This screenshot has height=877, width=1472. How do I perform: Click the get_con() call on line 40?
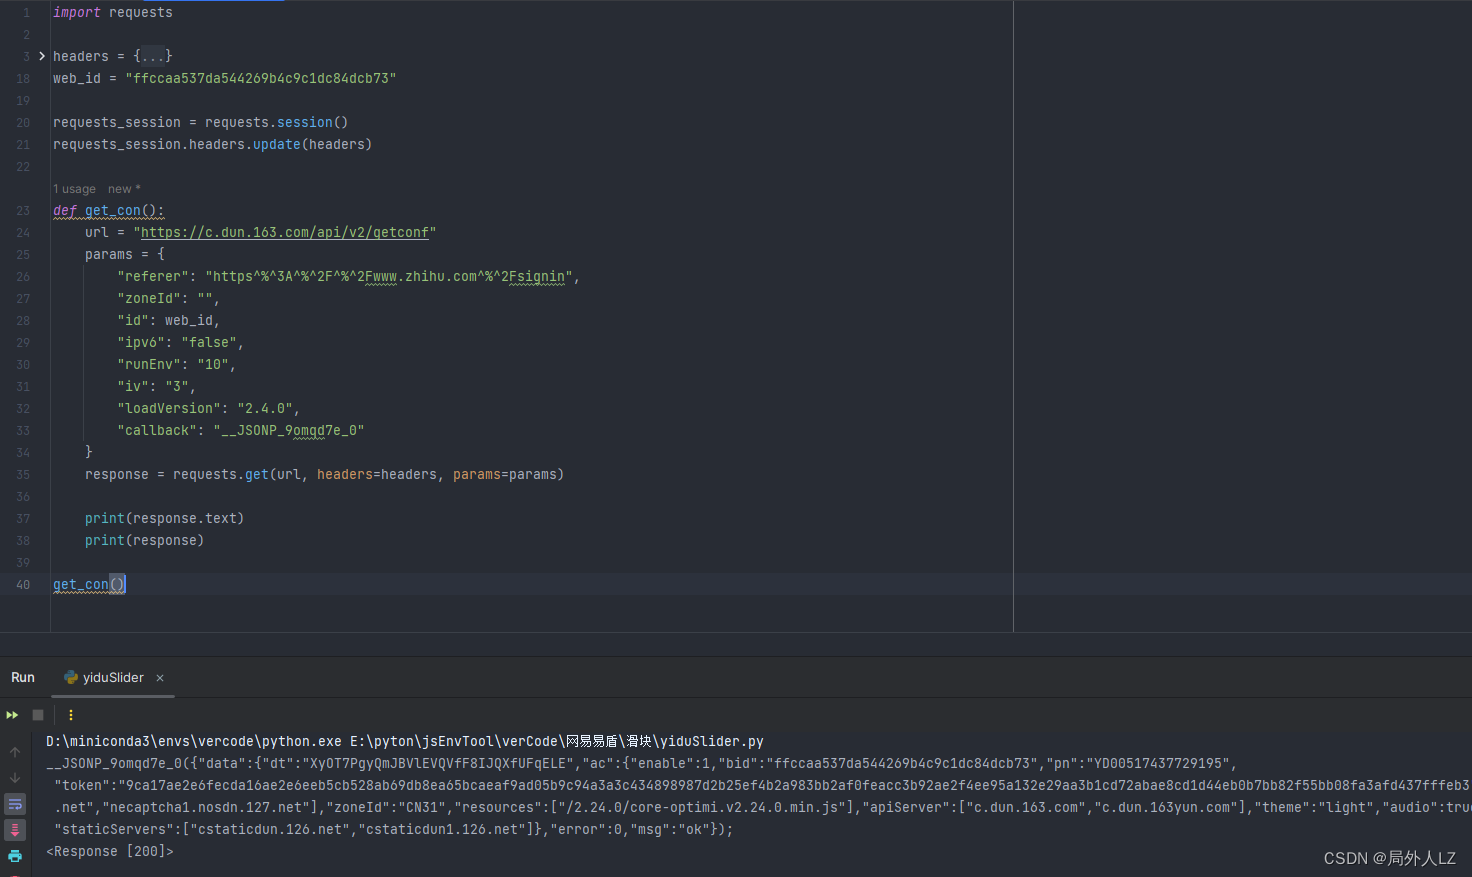click(89, 585)
